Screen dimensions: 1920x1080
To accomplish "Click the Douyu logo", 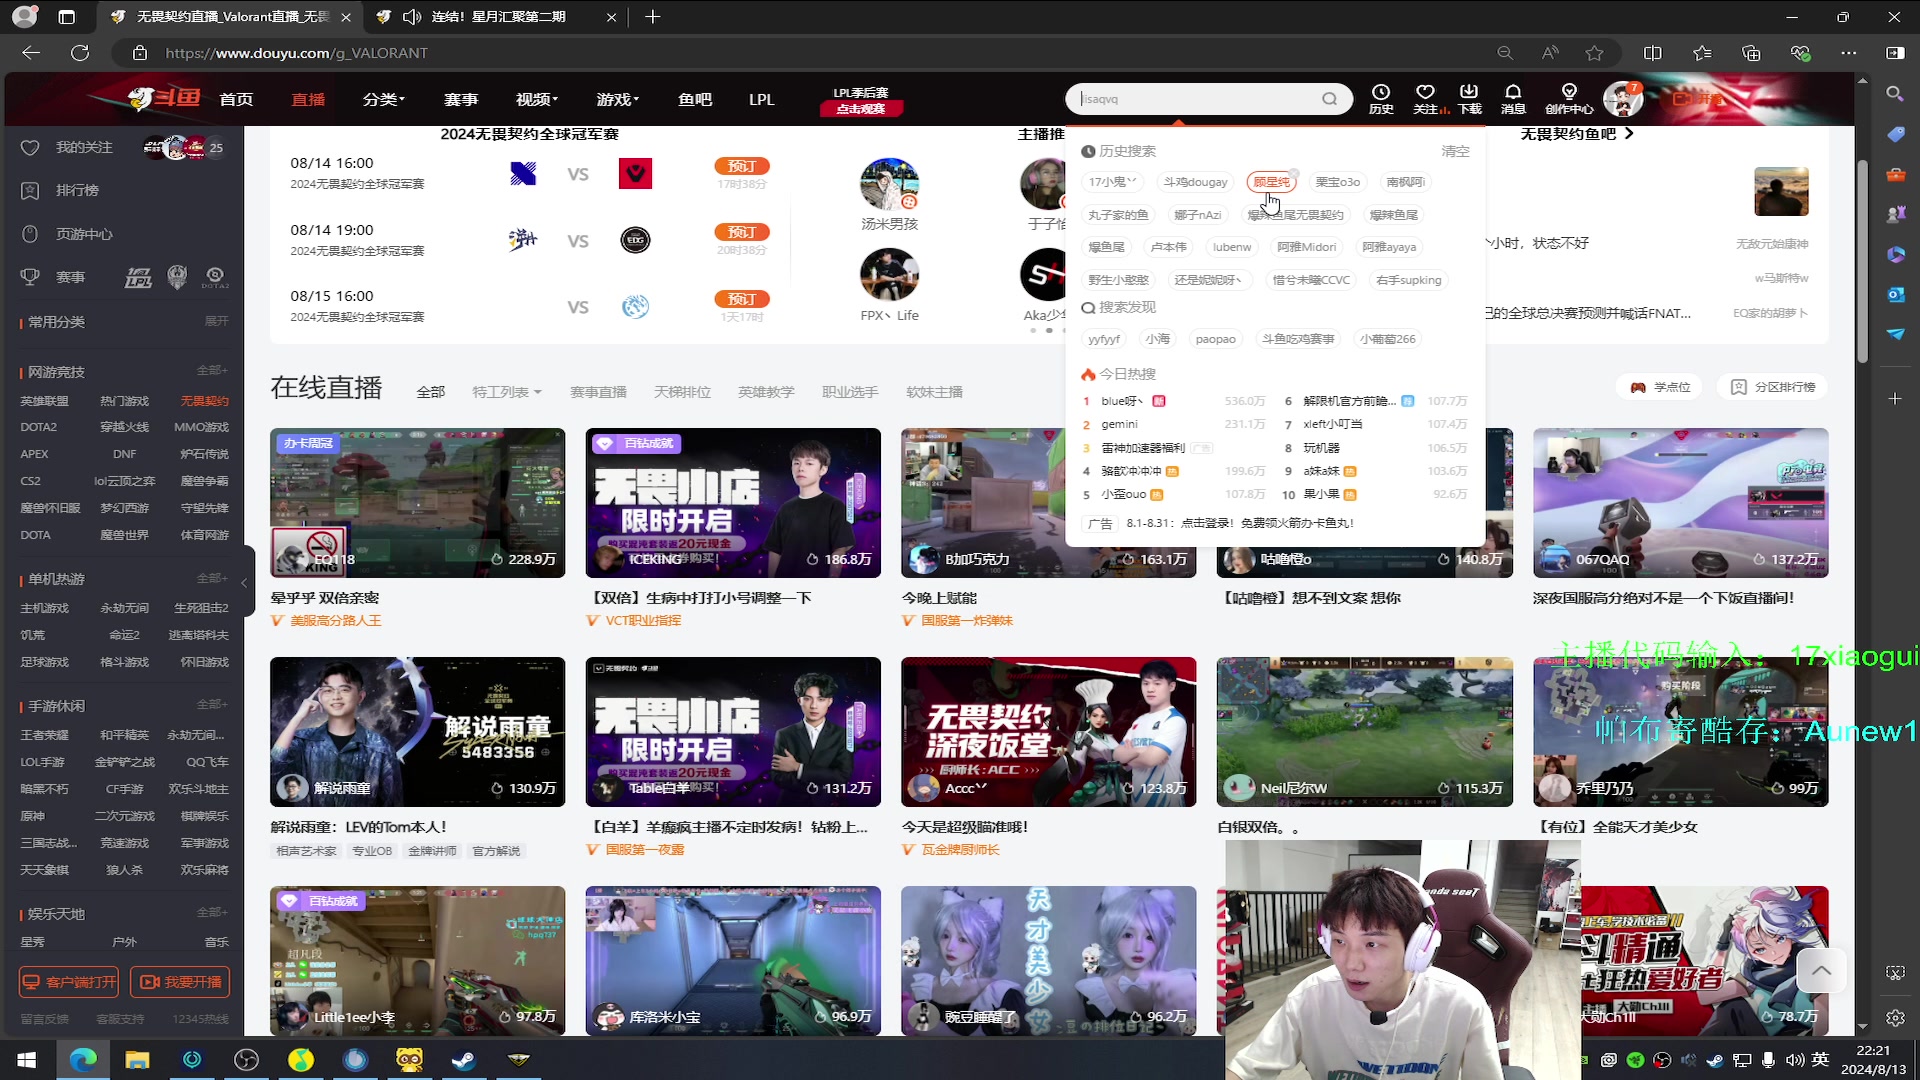I will coord(165,98).
